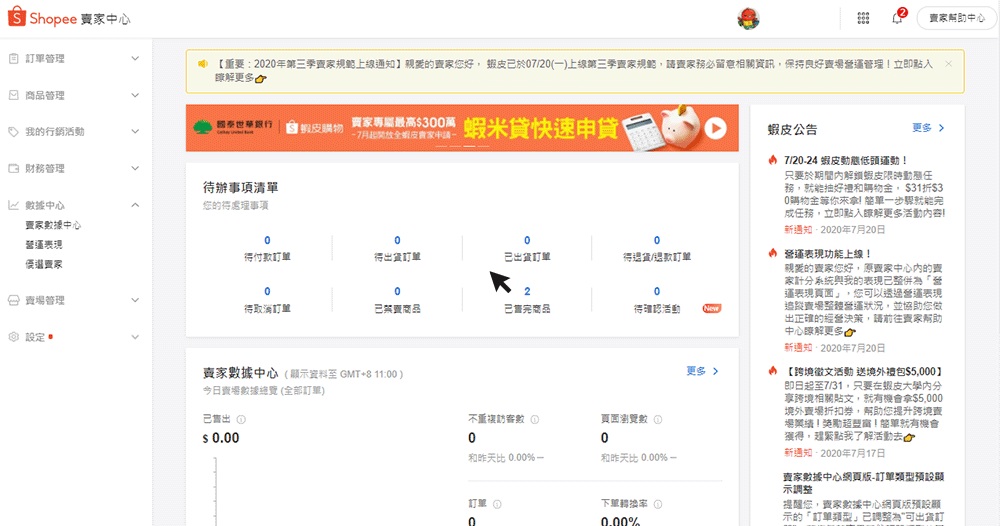Screen dimensions: 1000x526
Task: Open the 營運表現功能上線 announcement
Action: click(x=827, y=254)
